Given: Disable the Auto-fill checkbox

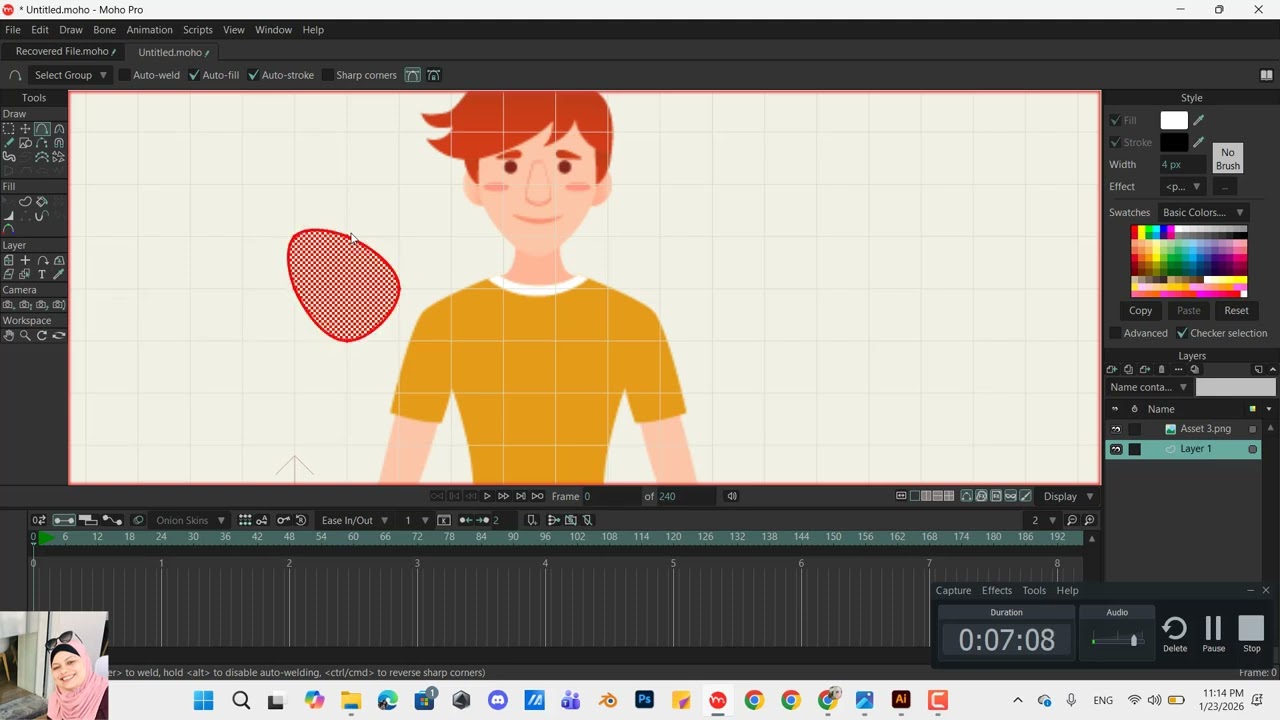Looking at the screenshot, I should click(194, 75).
